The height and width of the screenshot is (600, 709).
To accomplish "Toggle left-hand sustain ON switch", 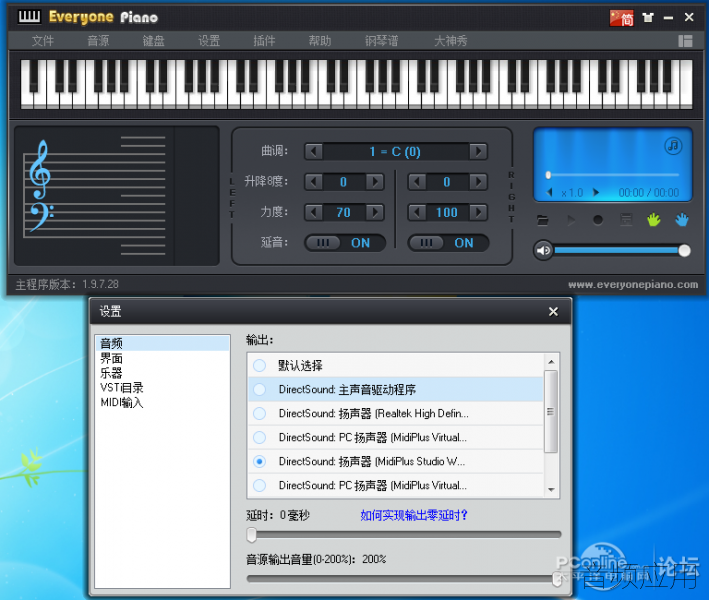I will pos(345,243).
